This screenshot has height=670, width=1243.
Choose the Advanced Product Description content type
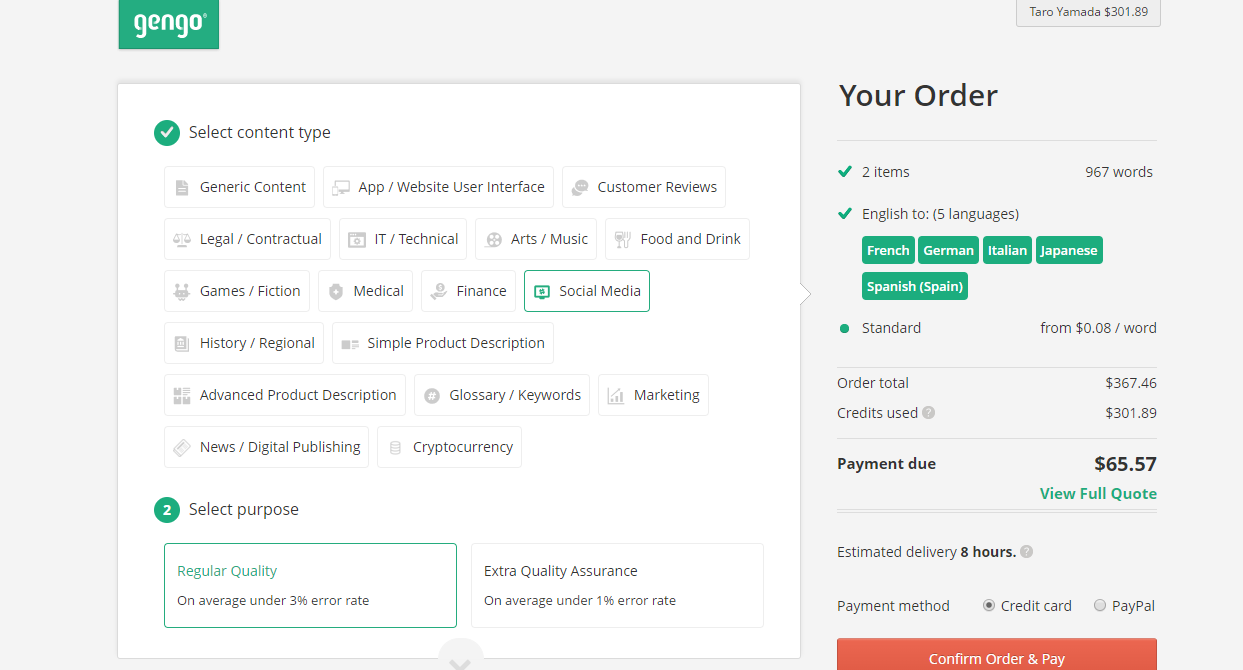(285, 395)
